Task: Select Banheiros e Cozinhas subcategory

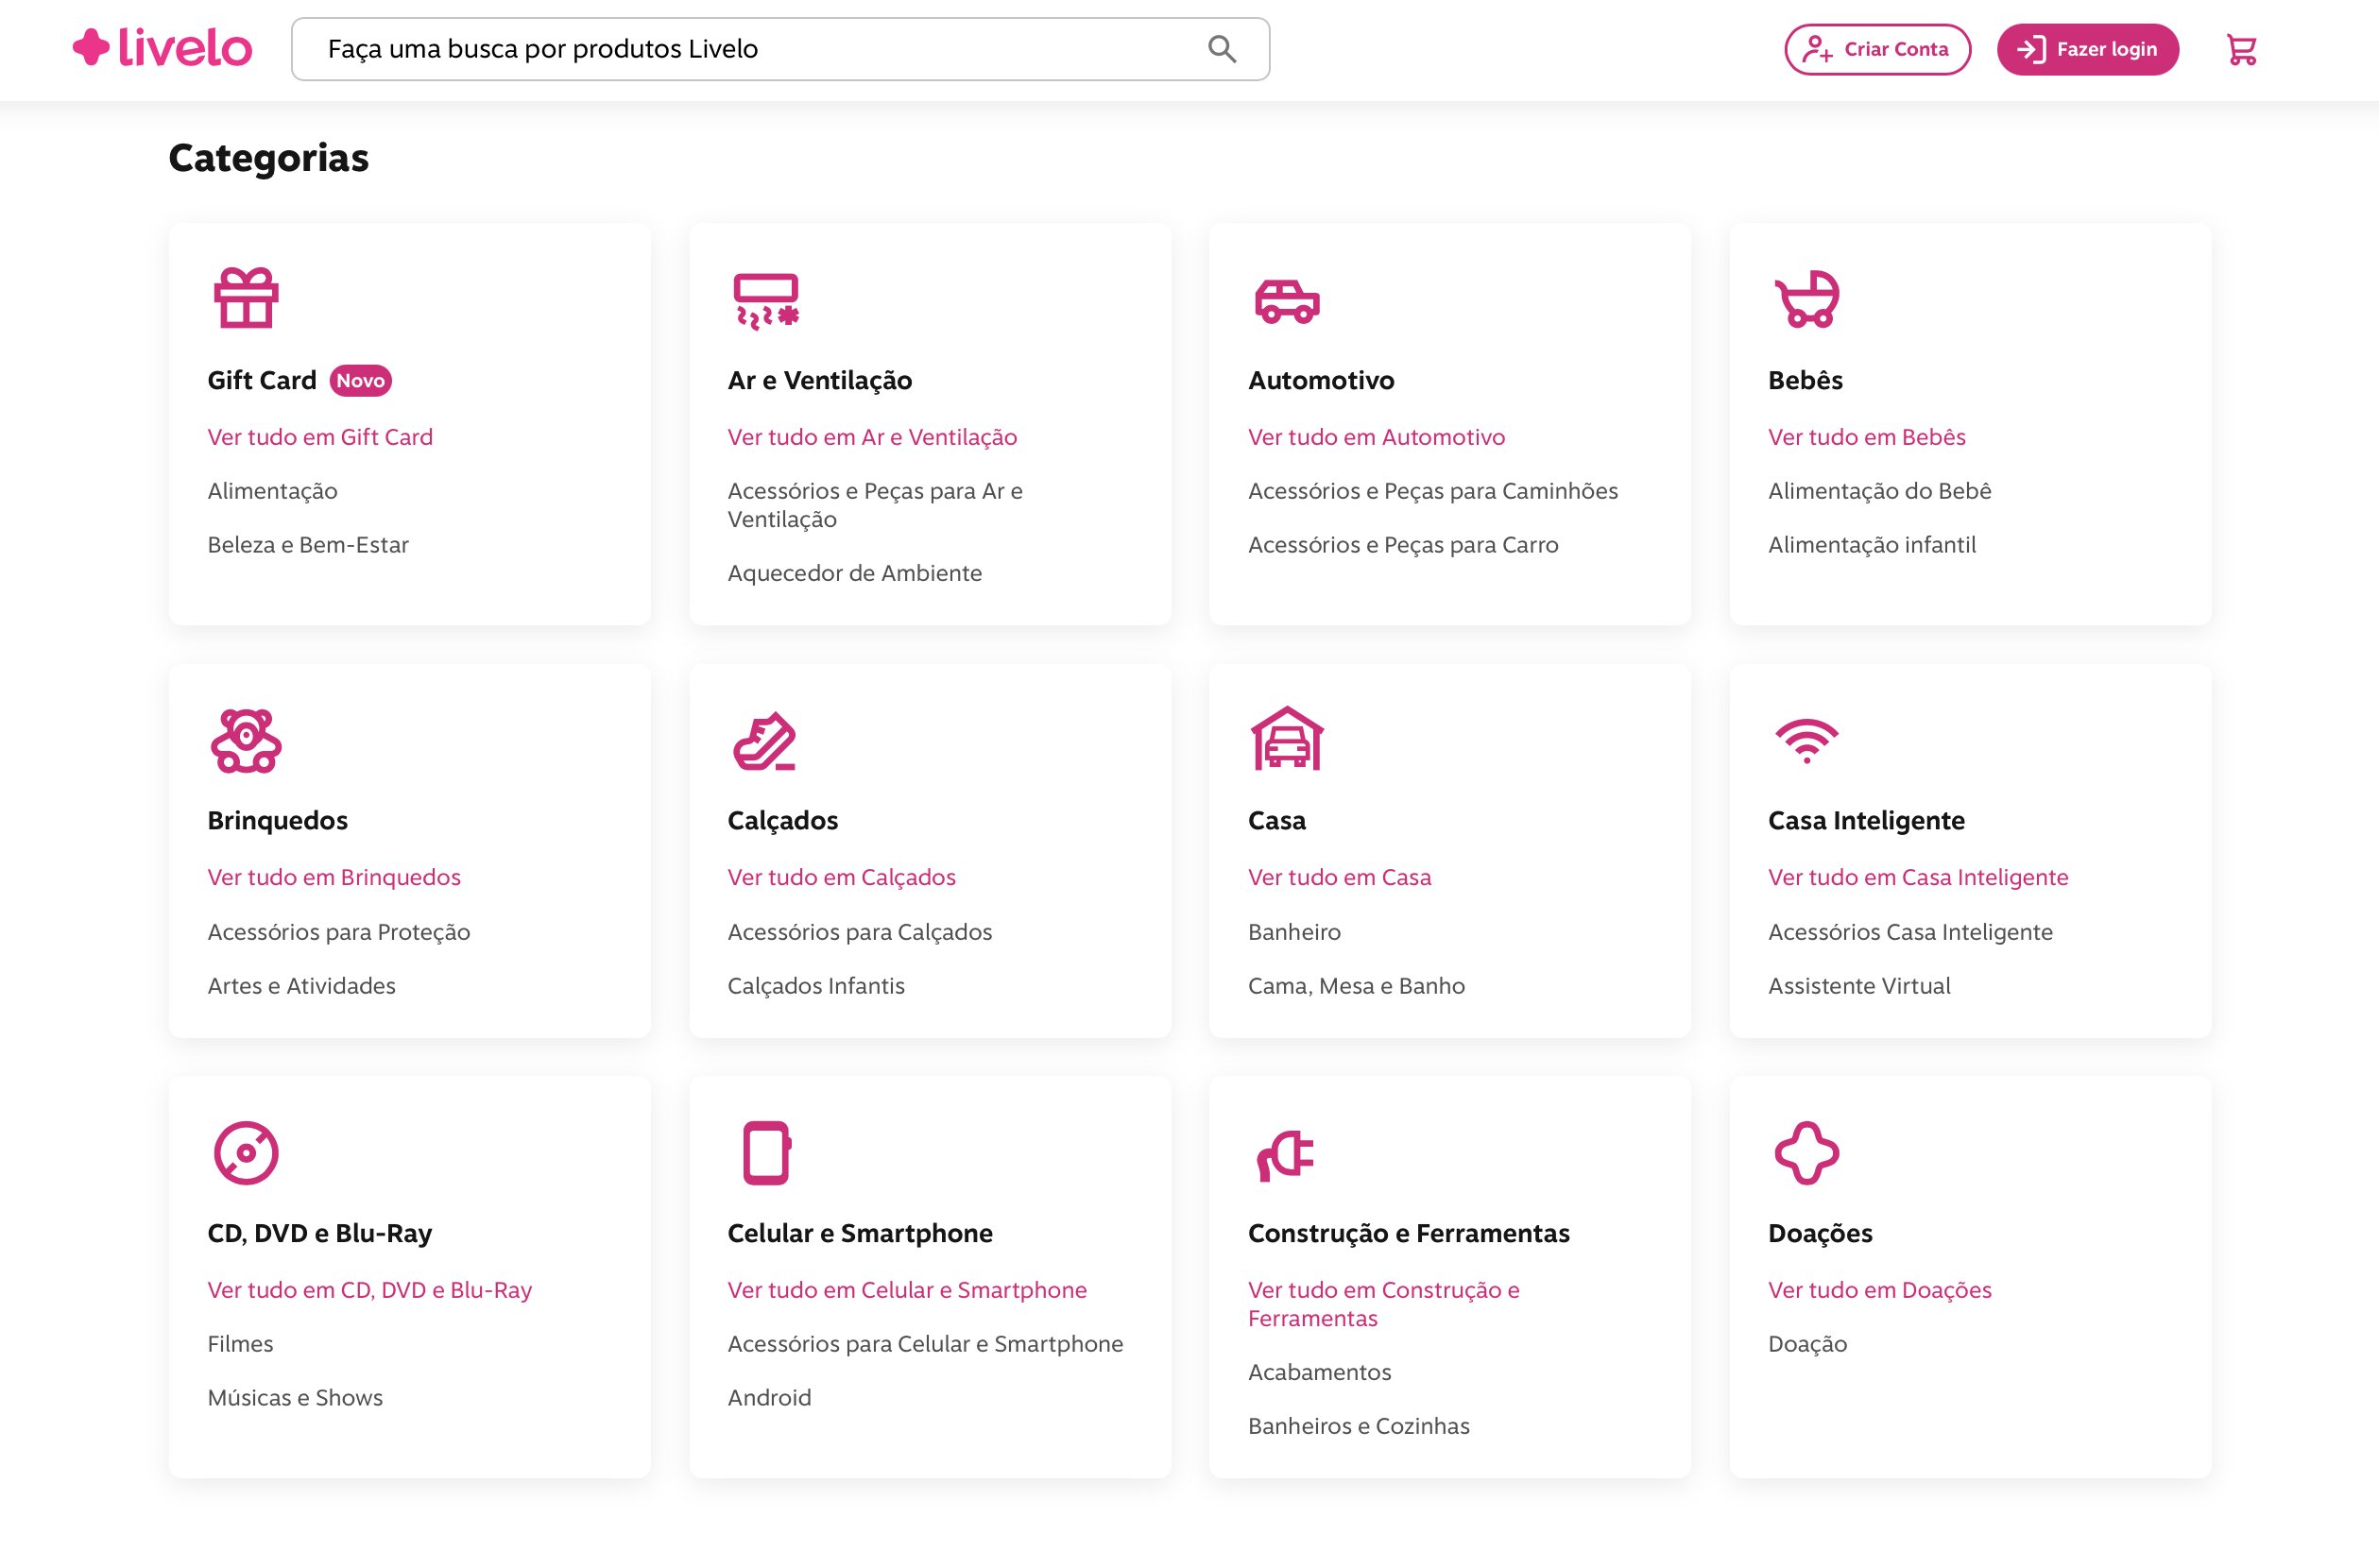Action: (1358, 1426)
